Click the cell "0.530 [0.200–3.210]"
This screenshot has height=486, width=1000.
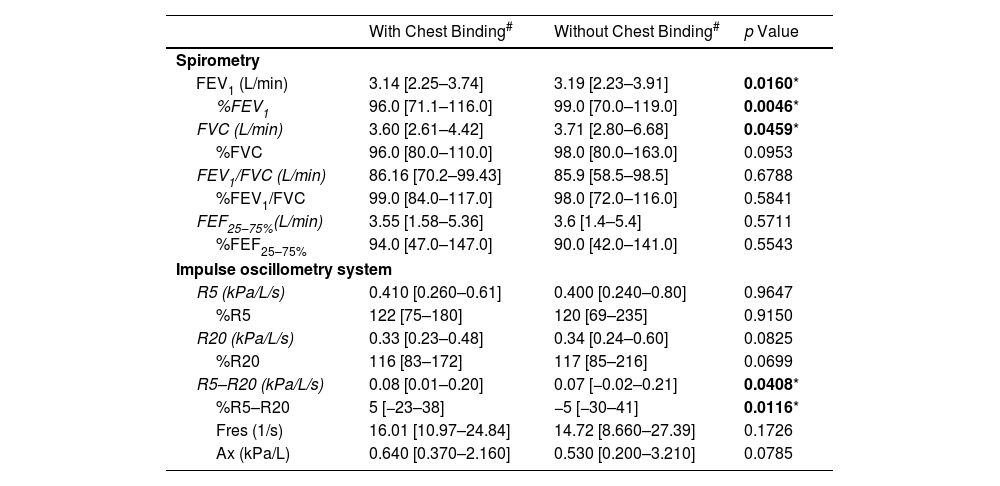pyautogui.click(x=624, y=453)
